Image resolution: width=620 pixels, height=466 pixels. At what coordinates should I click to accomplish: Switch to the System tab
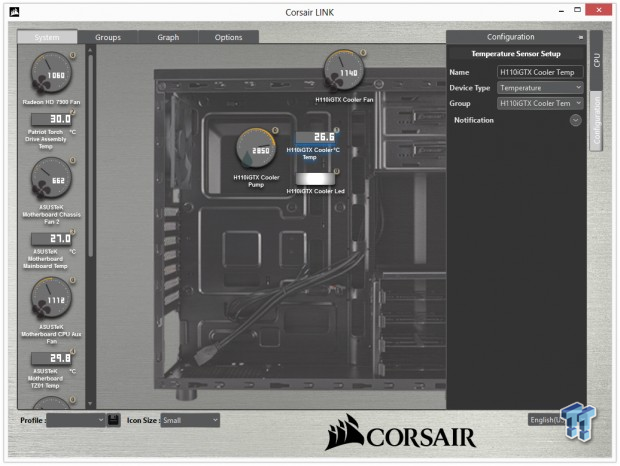[x=47, y=37]
